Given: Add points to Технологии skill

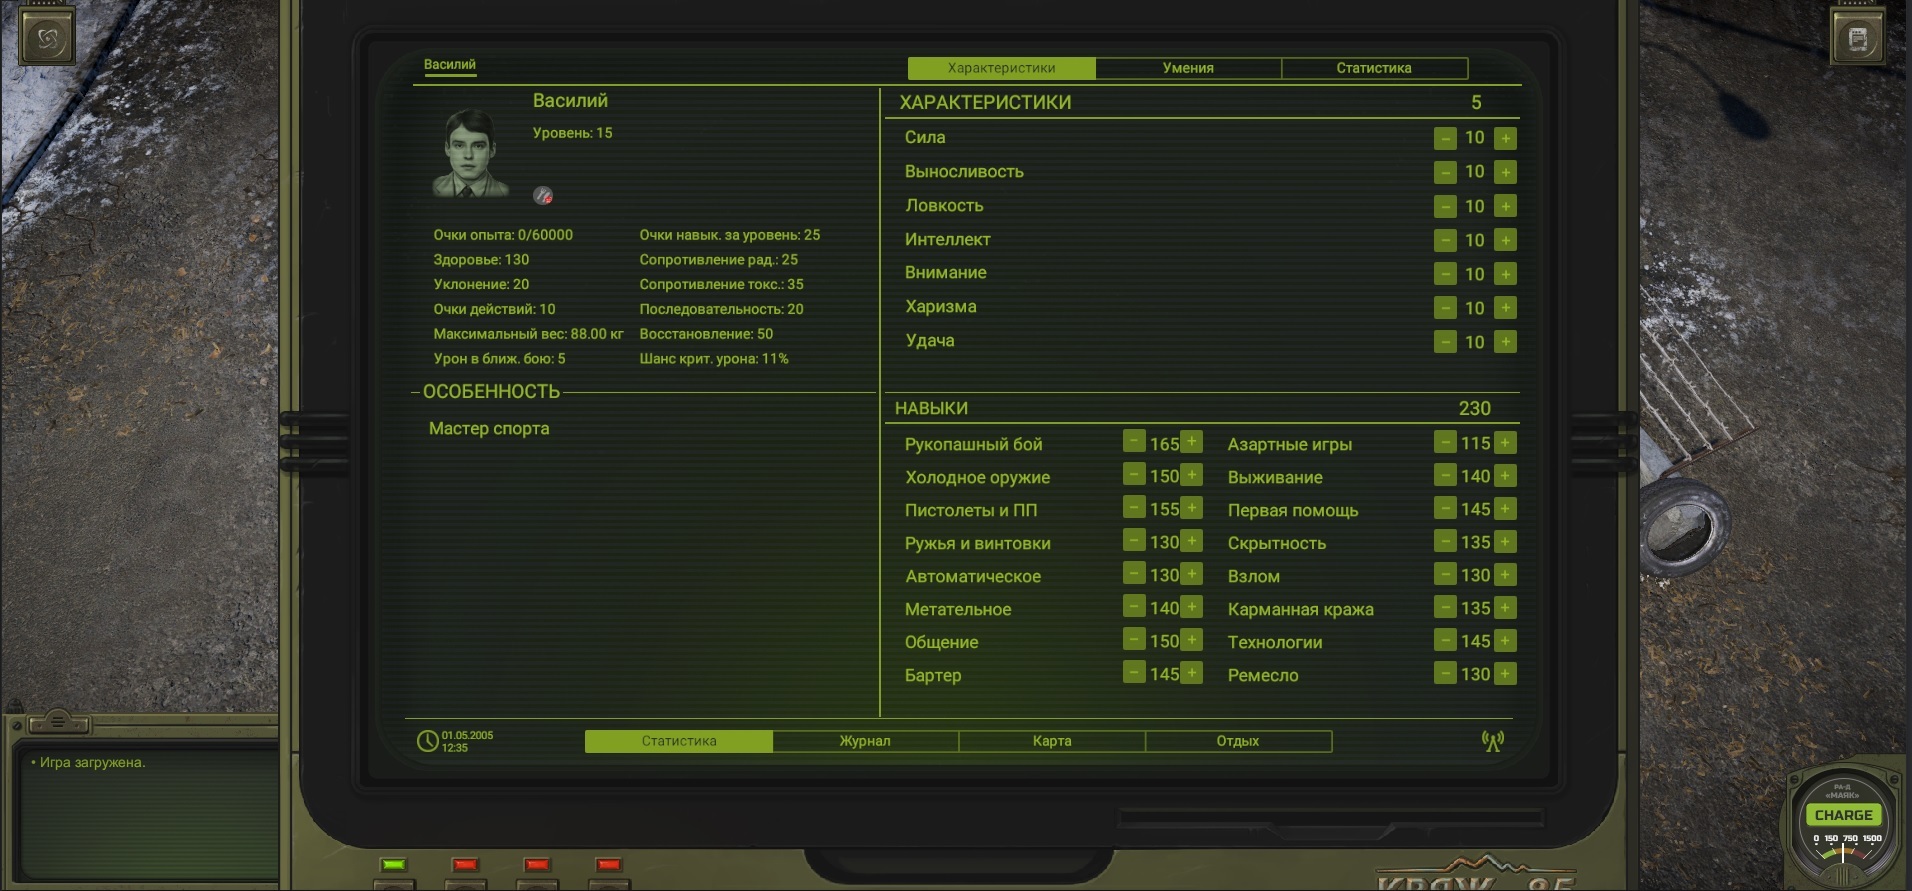Looking at the screenshot, I should [x=1505, y=640].
